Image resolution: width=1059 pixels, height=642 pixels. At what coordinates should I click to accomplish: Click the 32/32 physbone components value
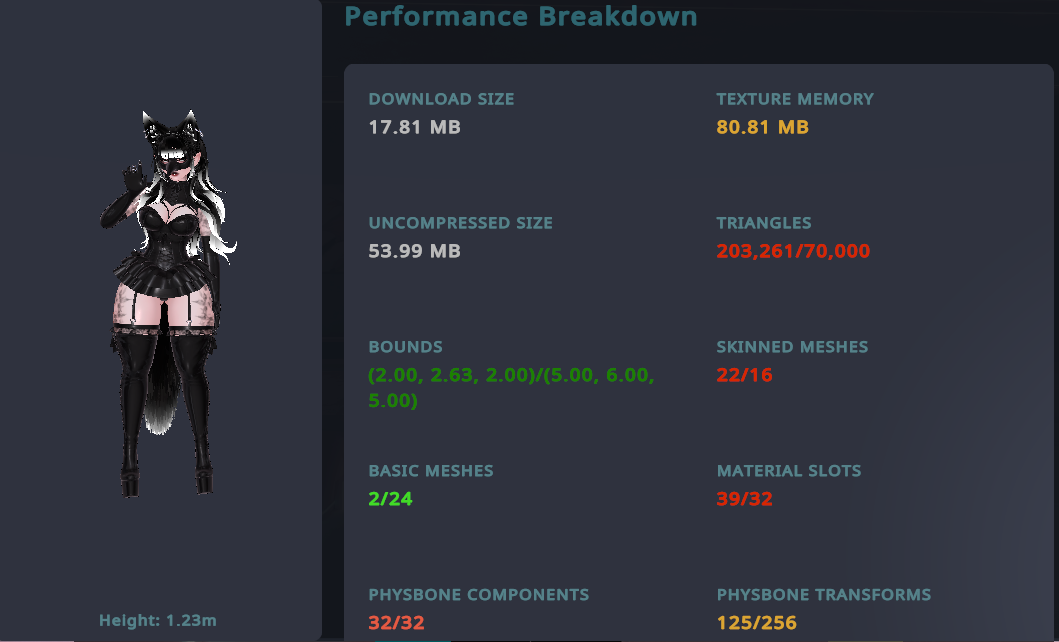pyautogui.click(x=396, y=623)
